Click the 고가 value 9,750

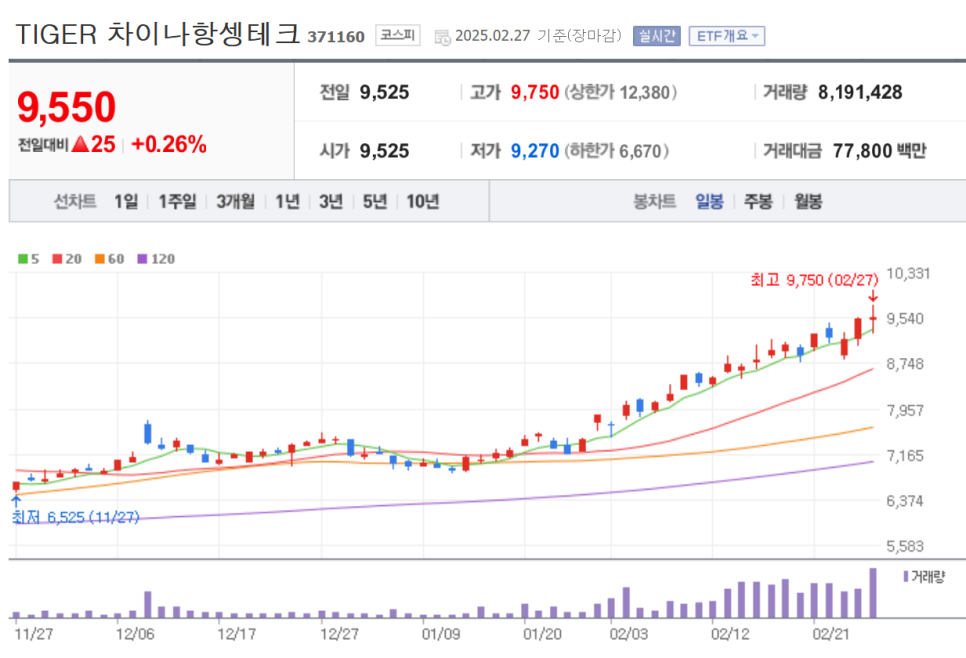tap(535, 92)
